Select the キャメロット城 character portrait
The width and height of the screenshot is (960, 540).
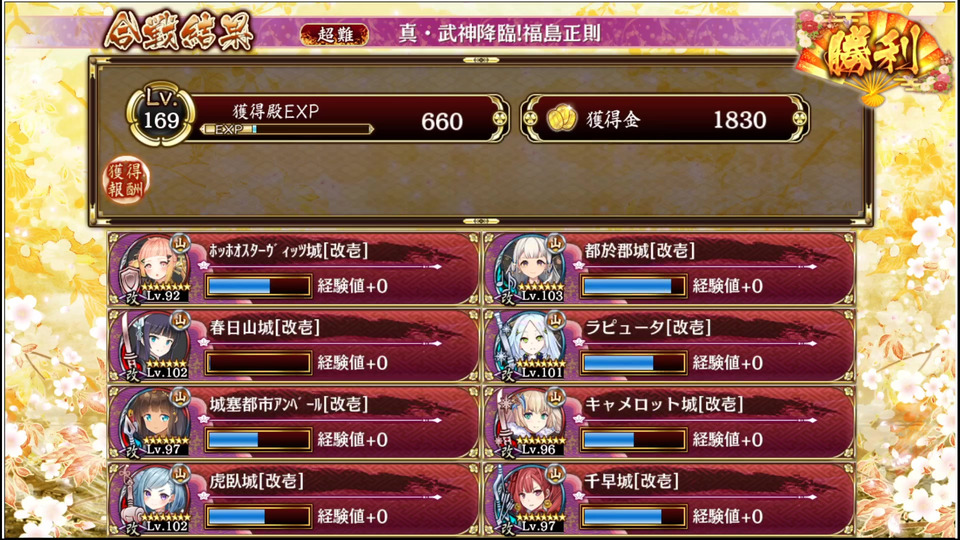pos(530,422)
